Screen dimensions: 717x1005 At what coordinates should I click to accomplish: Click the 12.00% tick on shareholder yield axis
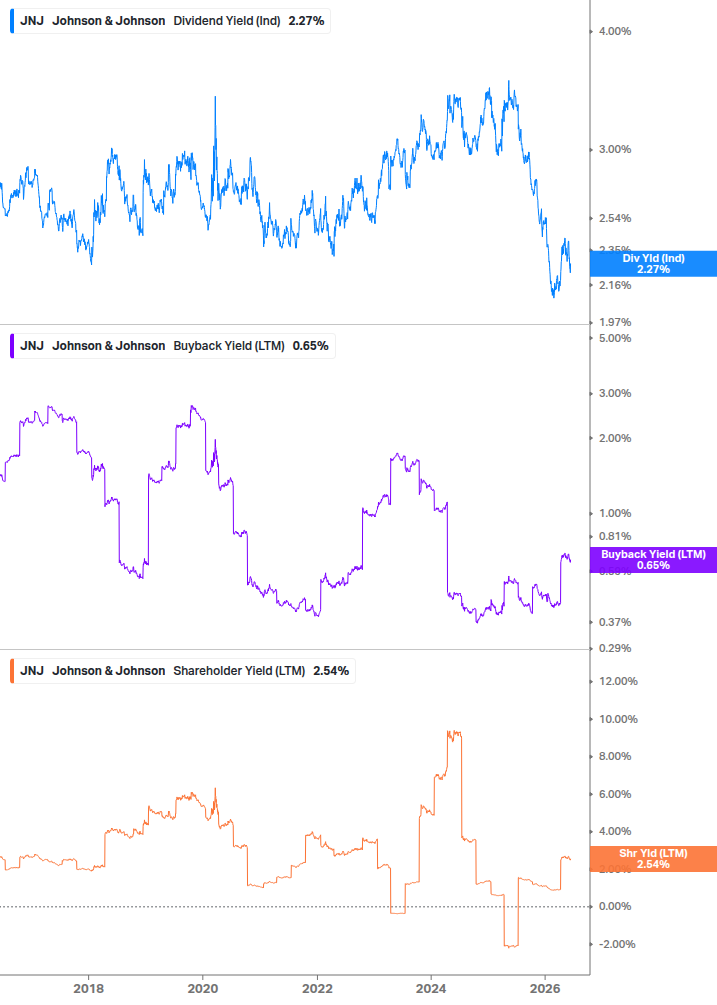pos(618,681)
